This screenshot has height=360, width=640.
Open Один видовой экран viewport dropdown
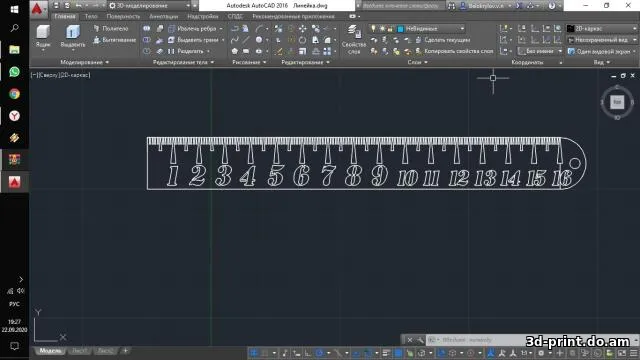point(602,51)
